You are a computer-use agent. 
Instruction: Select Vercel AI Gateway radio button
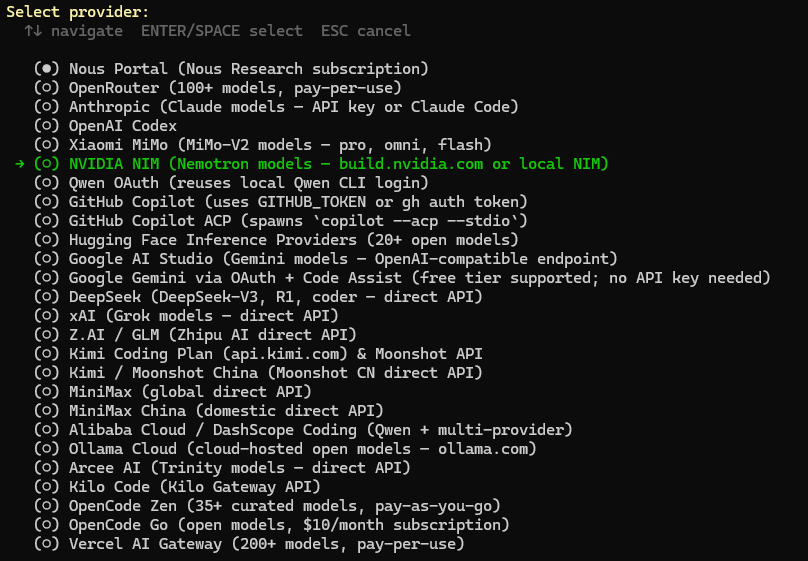tap(47, 544)
